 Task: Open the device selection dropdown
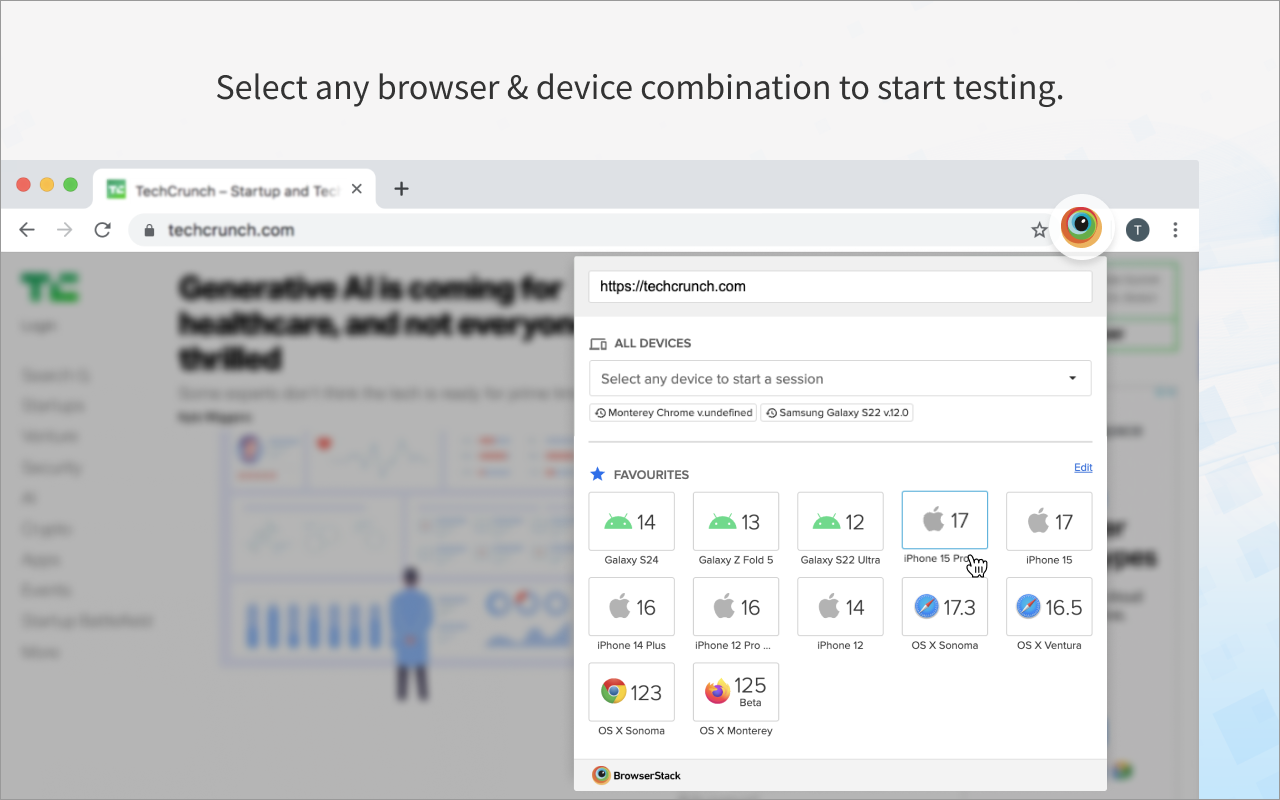[x=840, y=378]
